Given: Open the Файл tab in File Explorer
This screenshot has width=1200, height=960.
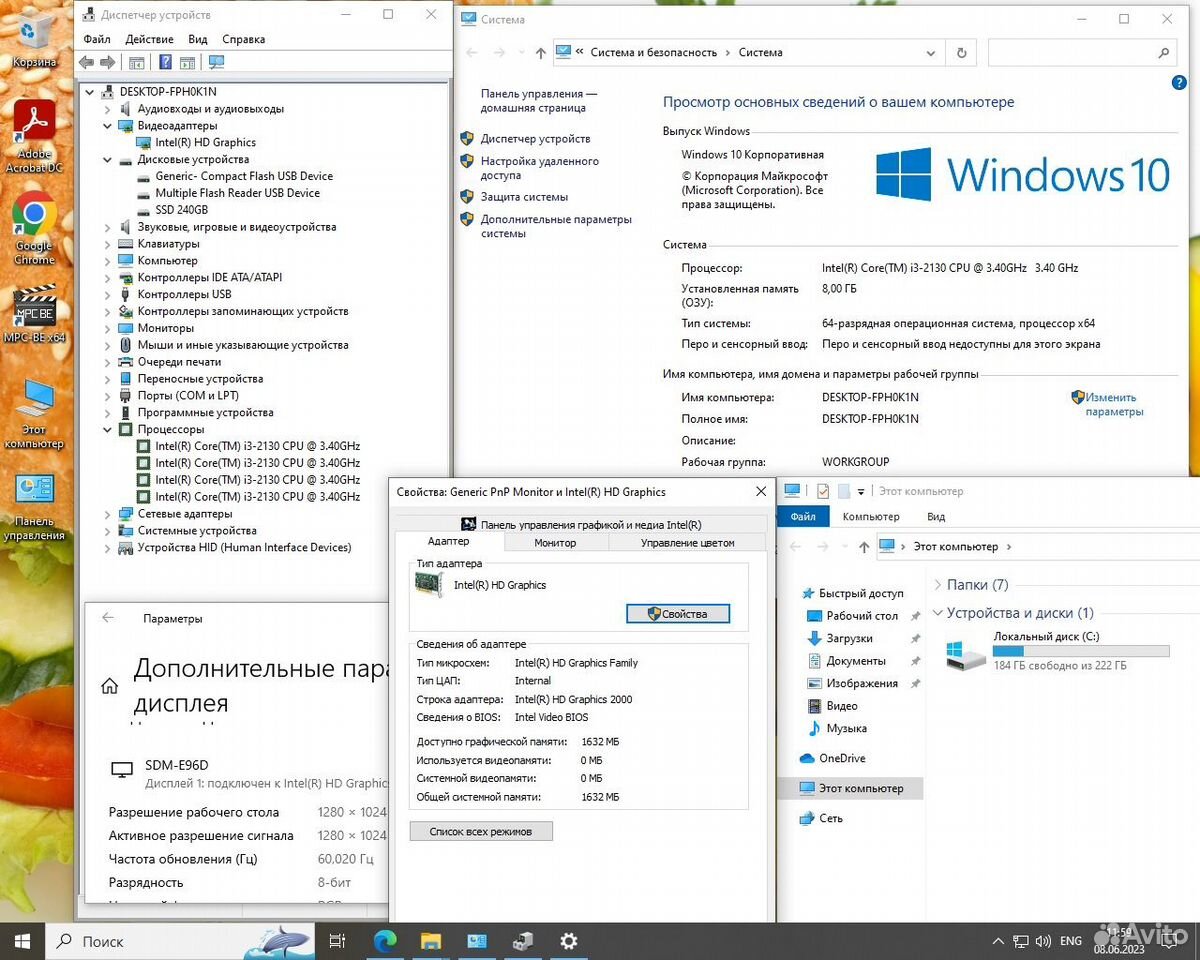Looking at the screenshot, I should 803,517.
